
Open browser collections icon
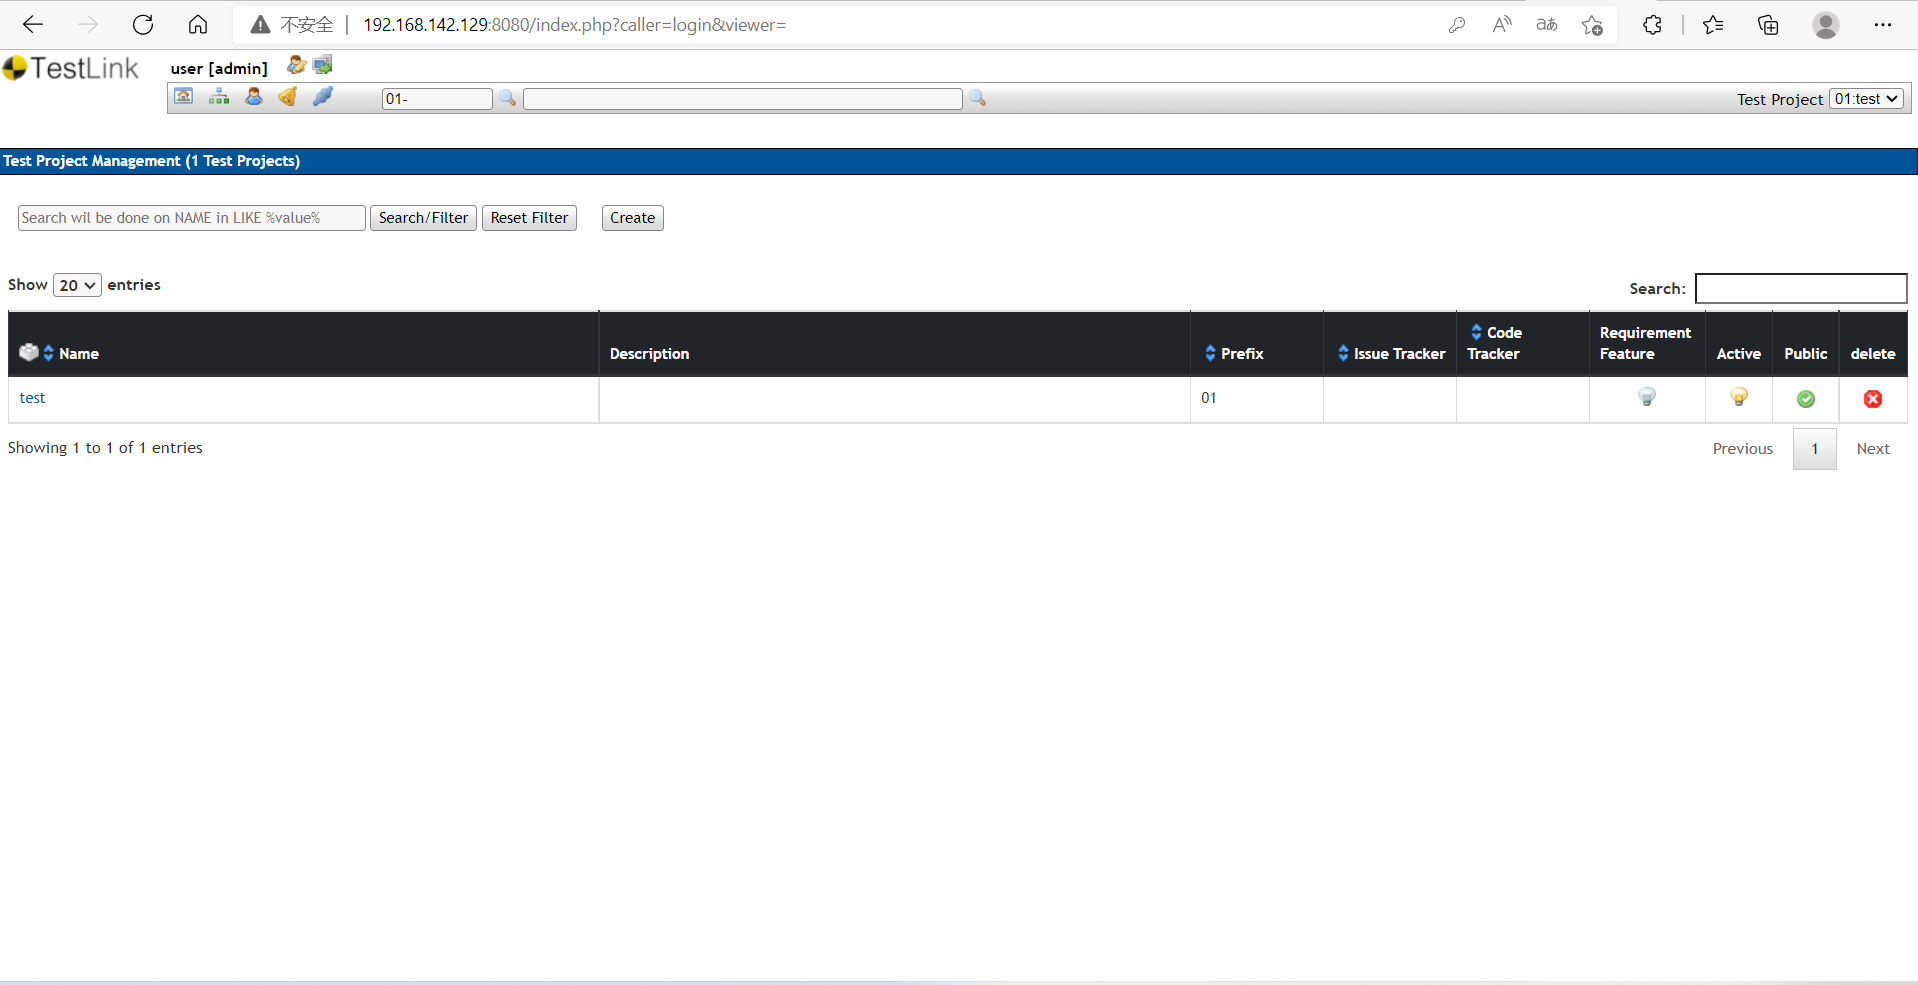click(1768, 25)
